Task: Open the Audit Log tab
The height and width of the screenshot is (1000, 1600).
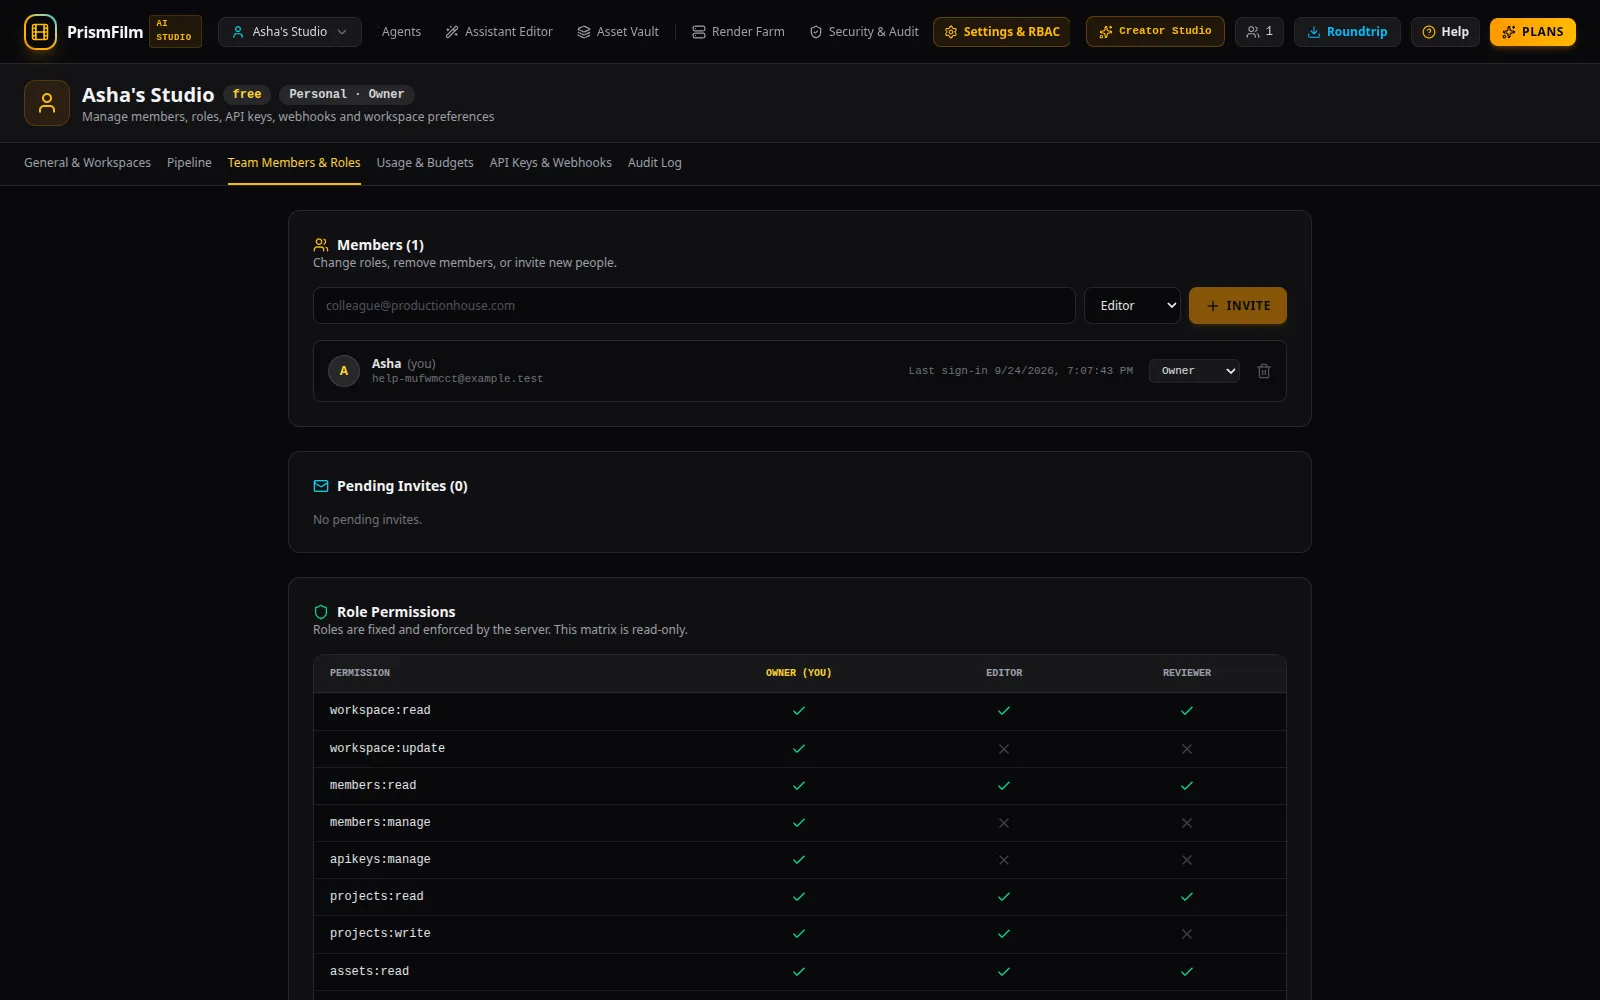Action: (x=655, y=163)
